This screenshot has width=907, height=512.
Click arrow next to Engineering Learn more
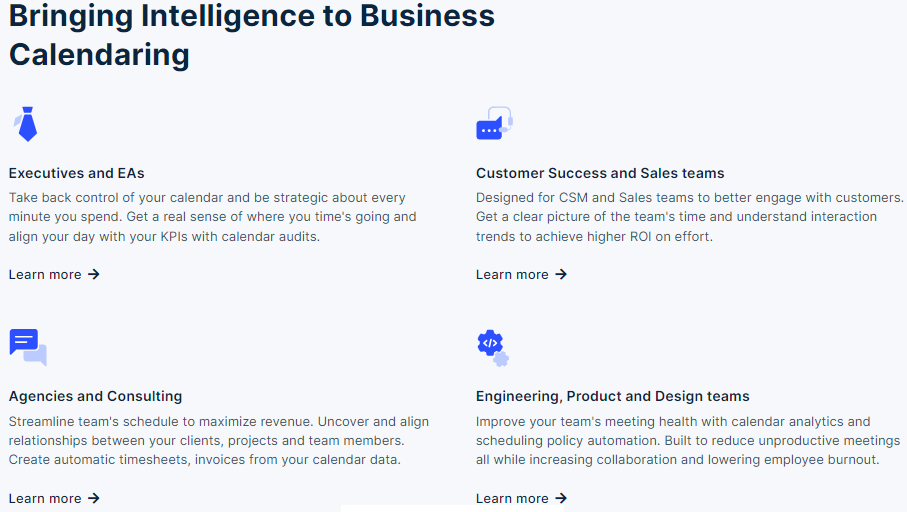pyautogui.click(x=561, y=498)
